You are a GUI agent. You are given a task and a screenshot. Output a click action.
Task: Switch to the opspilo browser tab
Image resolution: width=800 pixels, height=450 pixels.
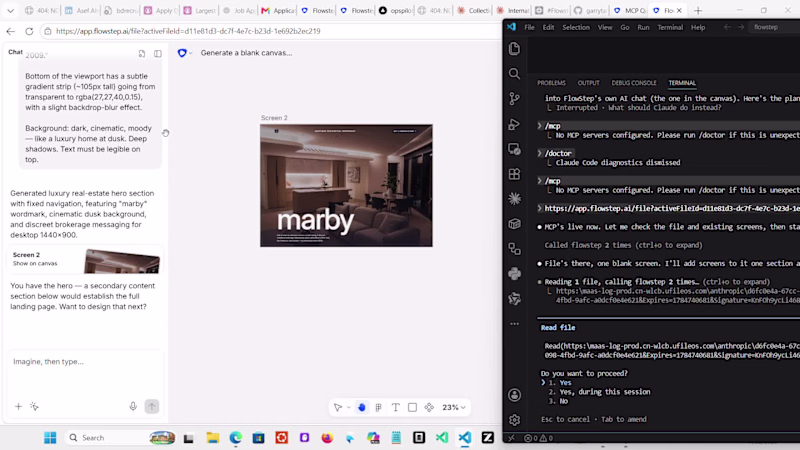395,10
